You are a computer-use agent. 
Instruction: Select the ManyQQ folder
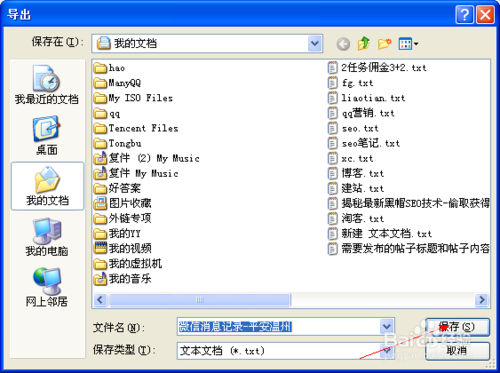tap(117, 83)
